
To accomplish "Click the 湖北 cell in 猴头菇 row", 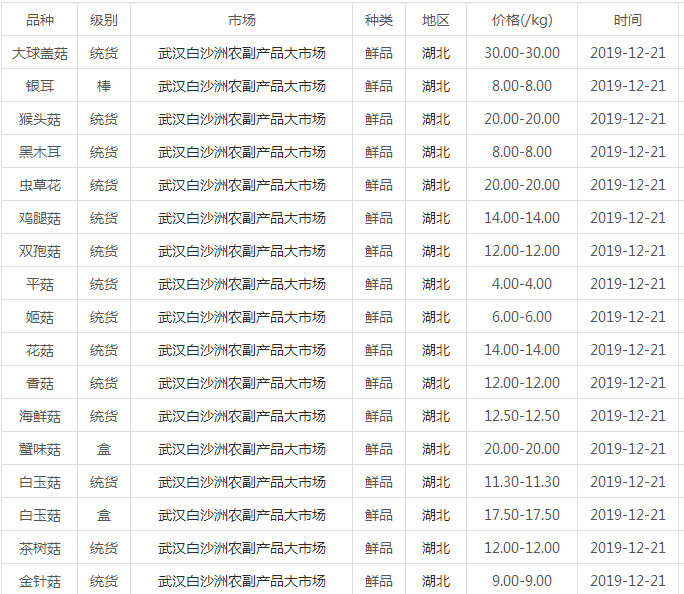I will (436, 119).
